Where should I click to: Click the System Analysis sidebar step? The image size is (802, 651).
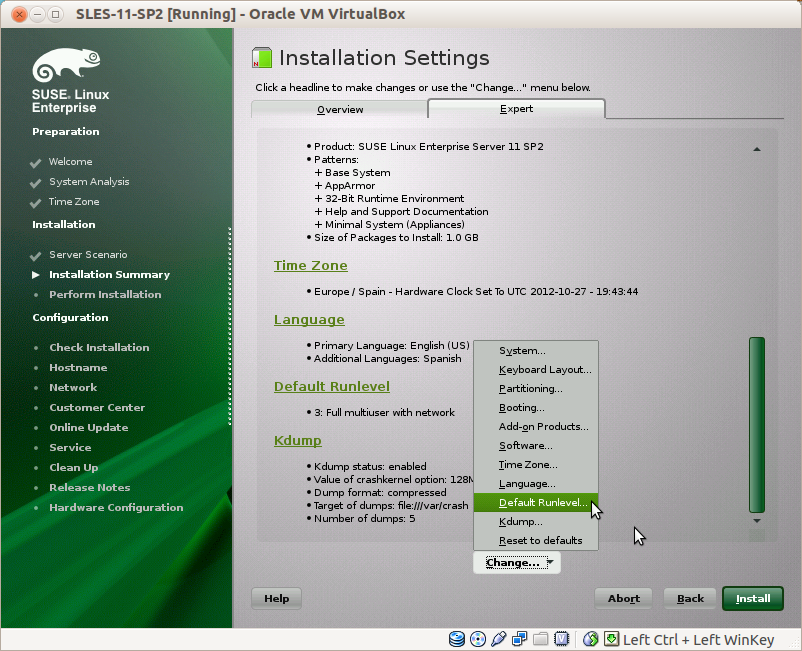89,182
